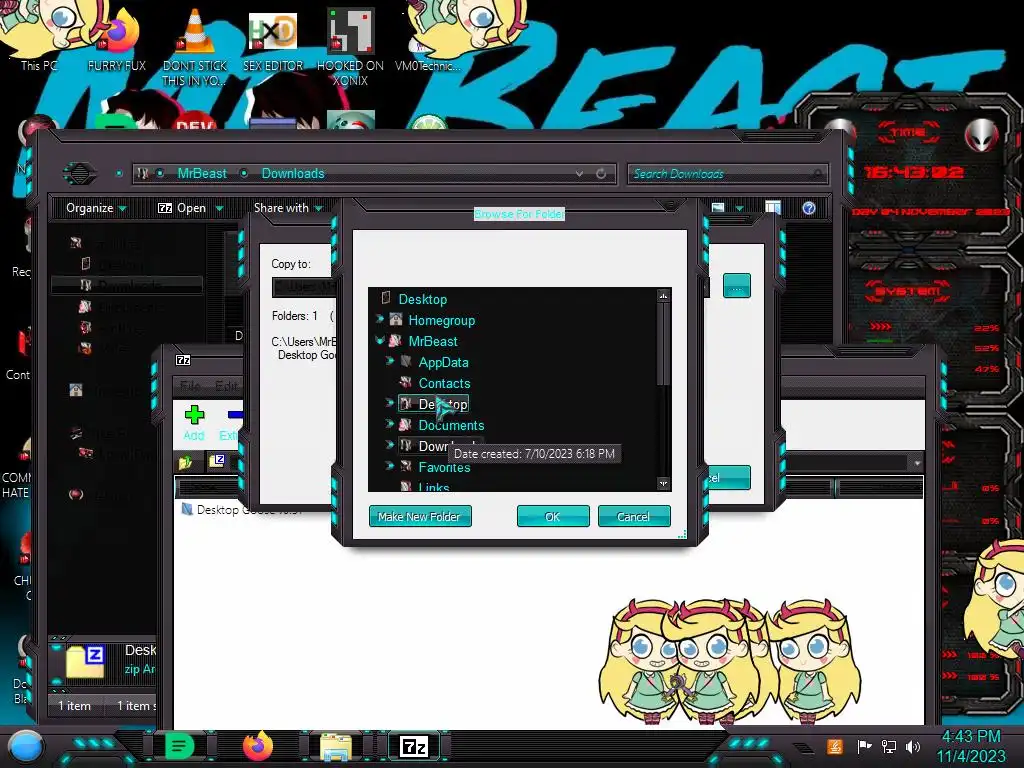Select the Homegroup node in folder tree

click(x=441, y=321)
